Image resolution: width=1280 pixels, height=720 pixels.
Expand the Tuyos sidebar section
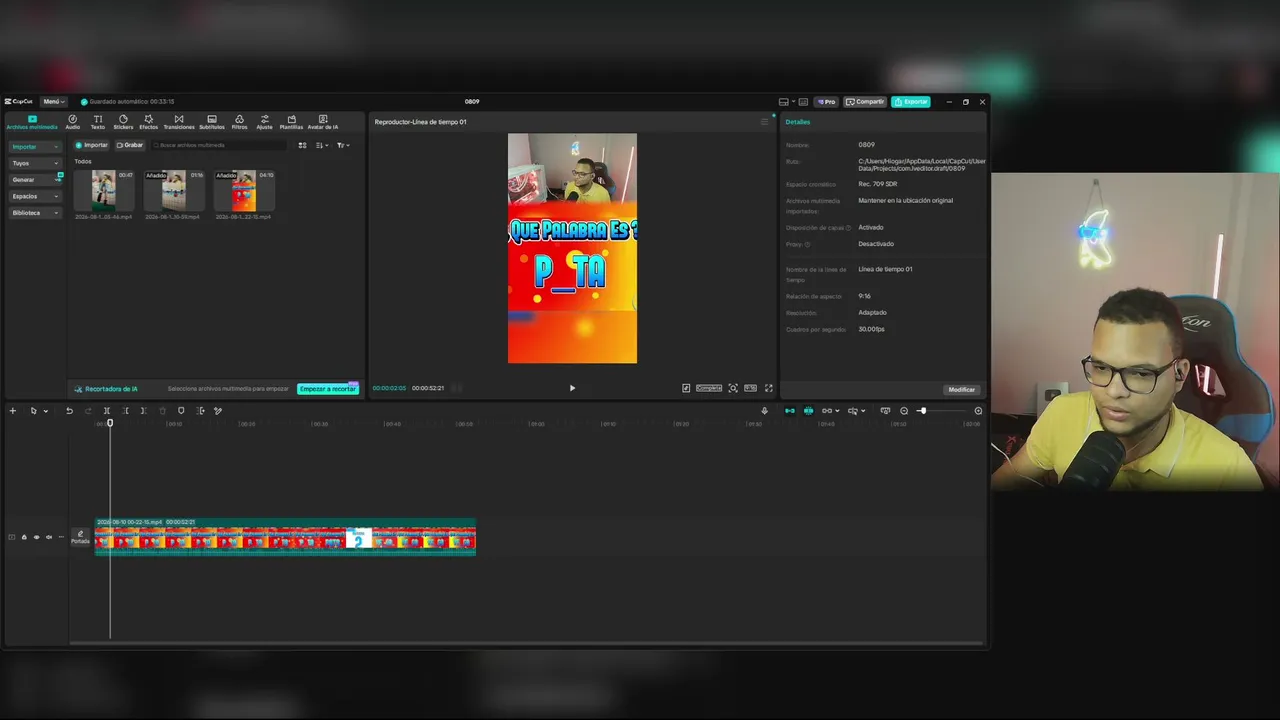click(35, 163)
